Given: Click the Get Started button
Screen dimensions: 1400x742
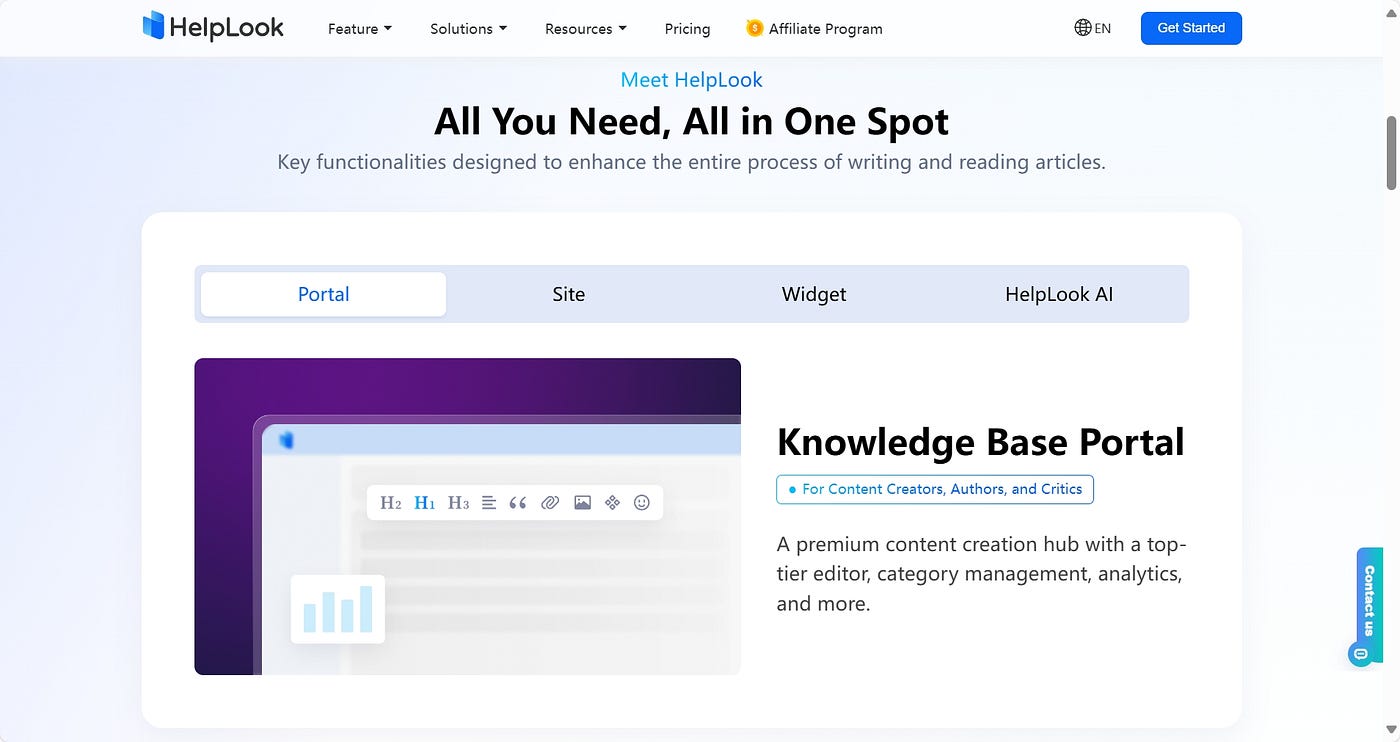Looking at the screenshot, I should tap(1191, 28).
